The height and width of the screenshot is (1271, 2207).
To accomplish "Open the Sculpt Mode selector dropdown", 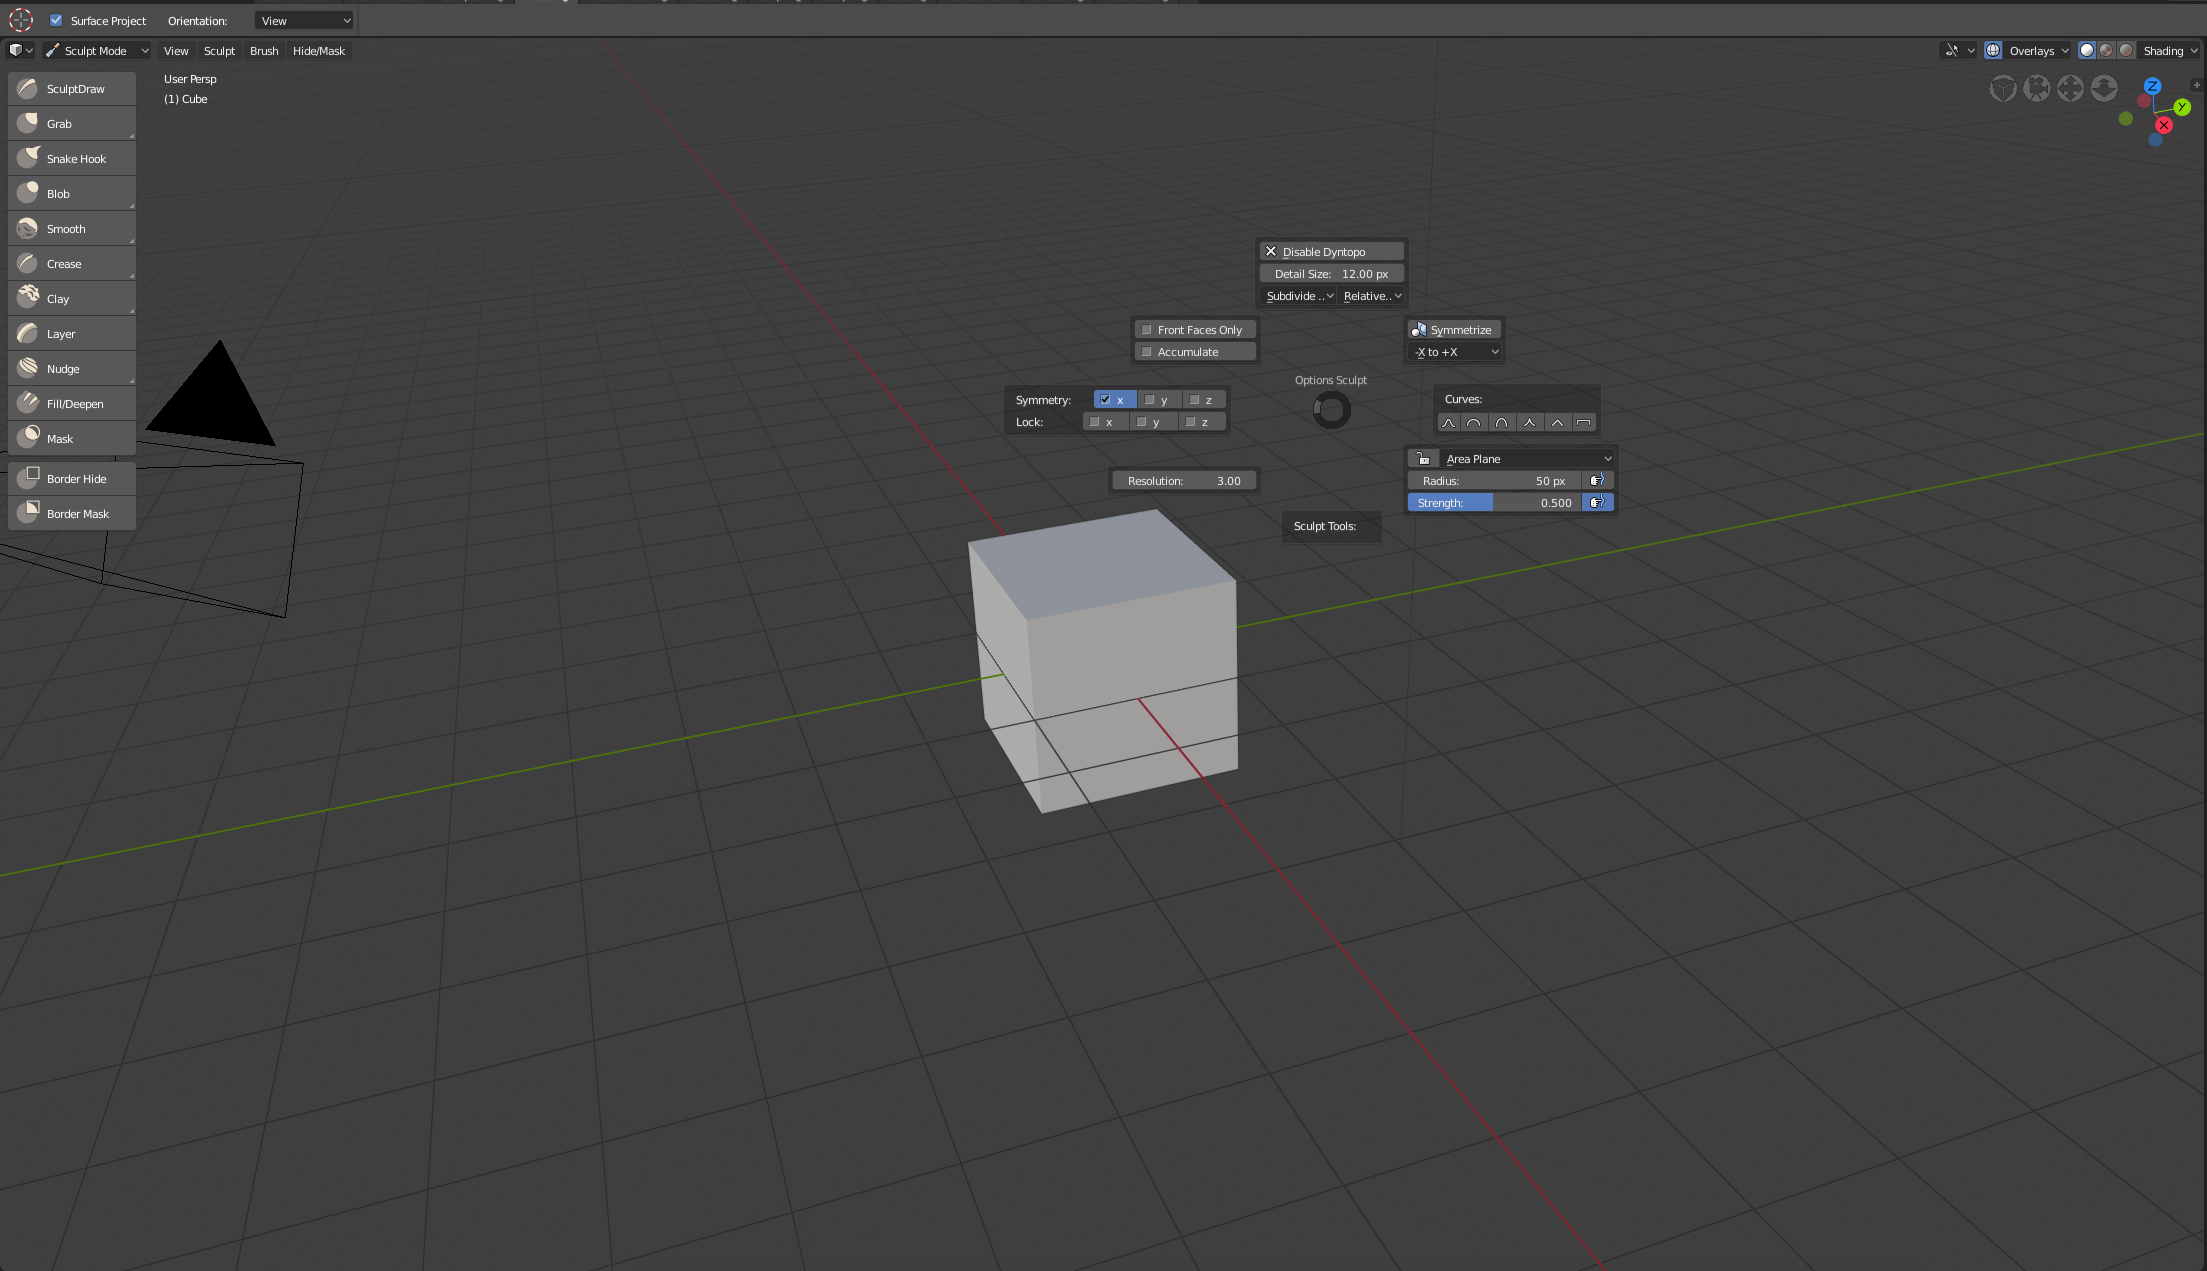I will pyautogui.click(x=96, y=51).
